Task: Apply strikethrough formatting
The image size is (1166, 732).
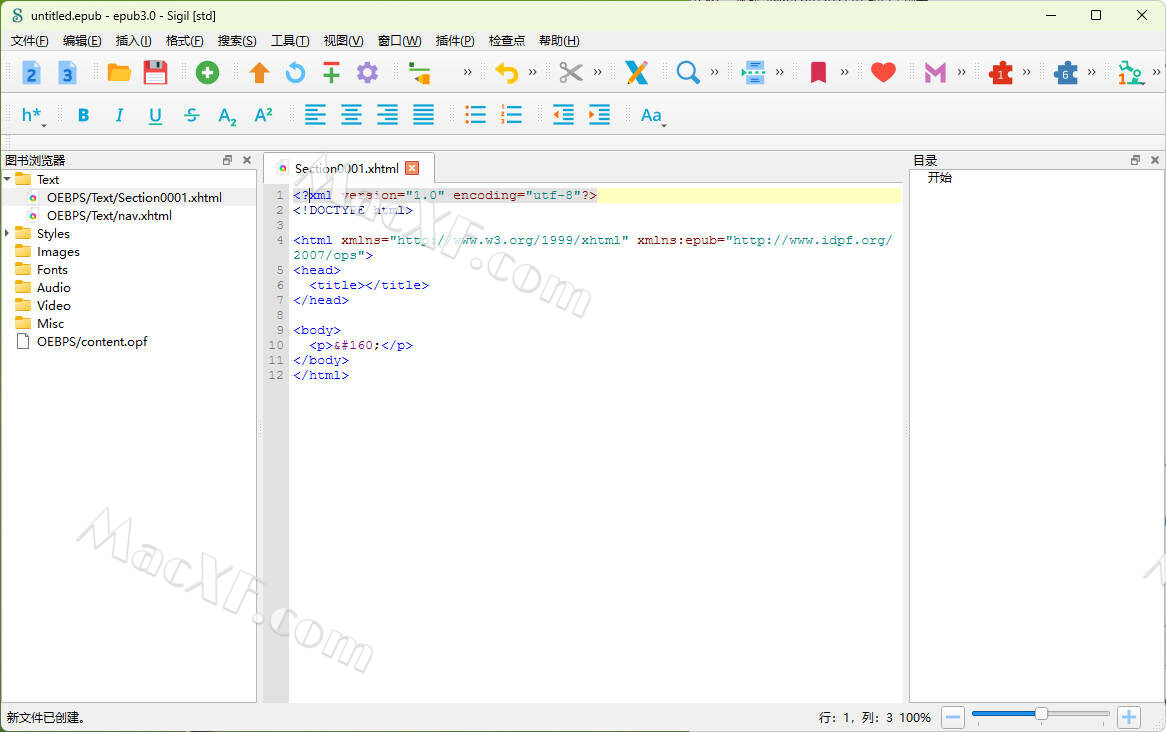Action: click(191, 115)
